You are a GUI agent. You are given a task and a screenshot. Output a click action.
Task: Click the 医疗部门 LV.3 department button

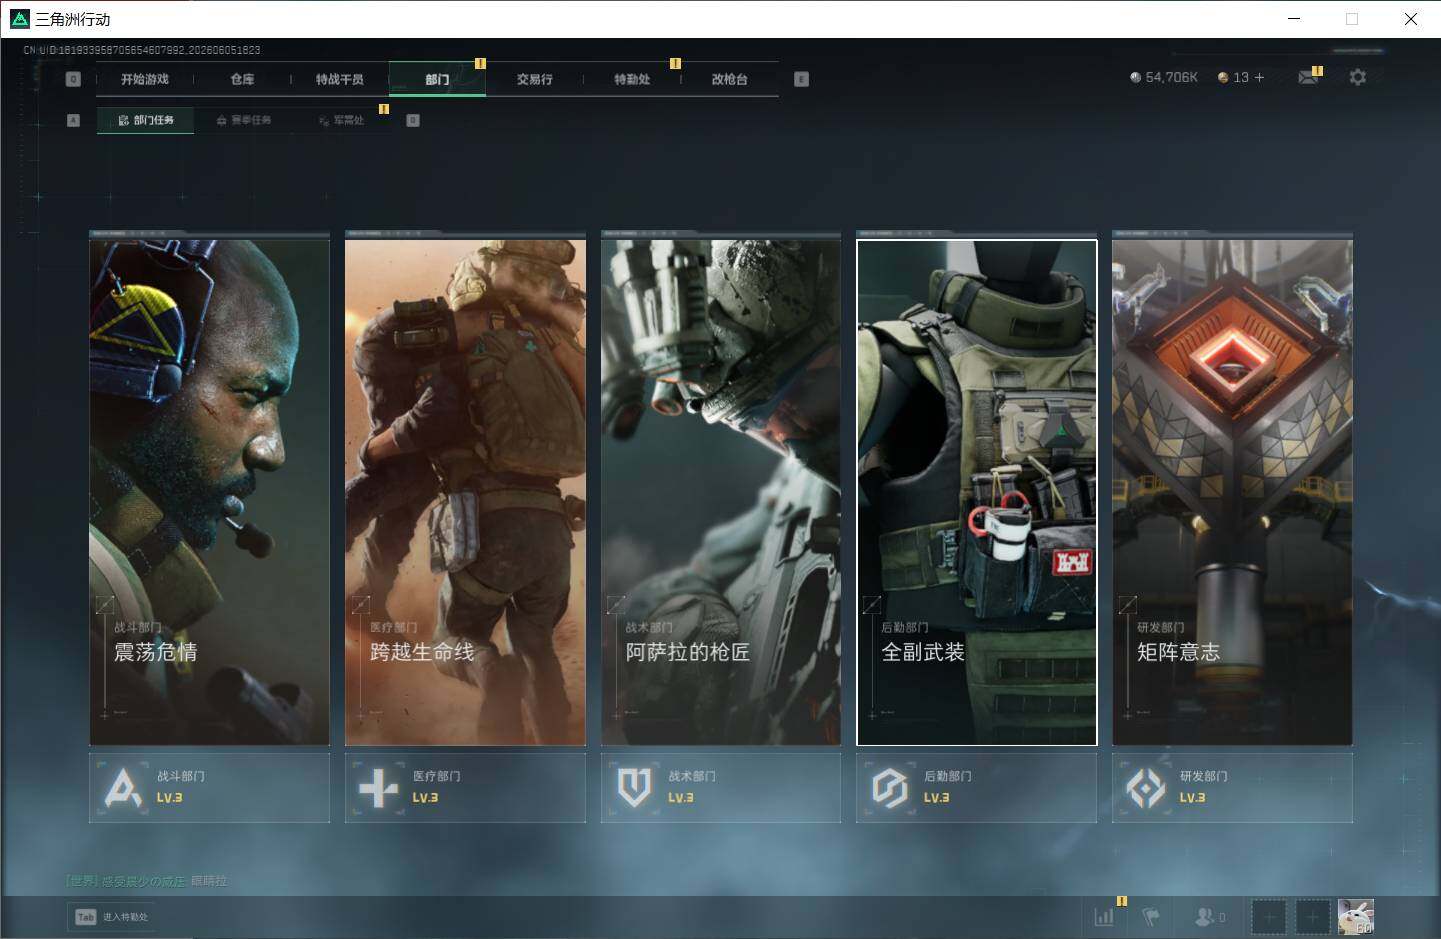pyautogui.click(x=465, y=788)
